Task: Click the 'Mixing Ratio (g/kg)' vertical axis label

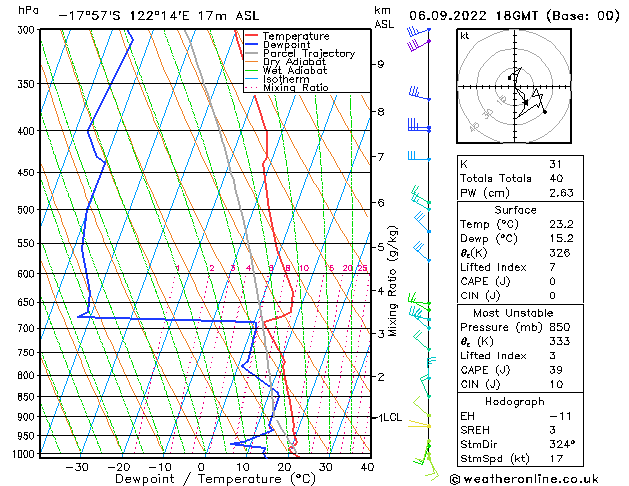Action: click(392, 281)
